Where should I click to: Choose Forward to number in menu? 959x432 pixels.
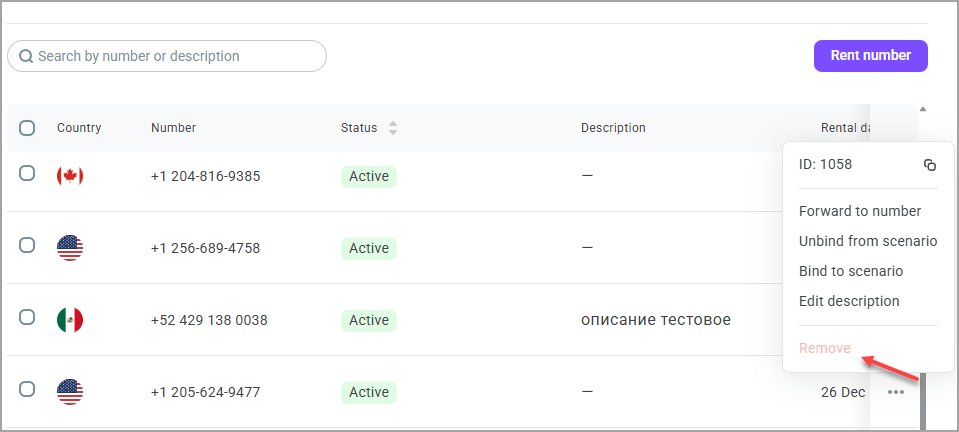click(x=860, y=211)
